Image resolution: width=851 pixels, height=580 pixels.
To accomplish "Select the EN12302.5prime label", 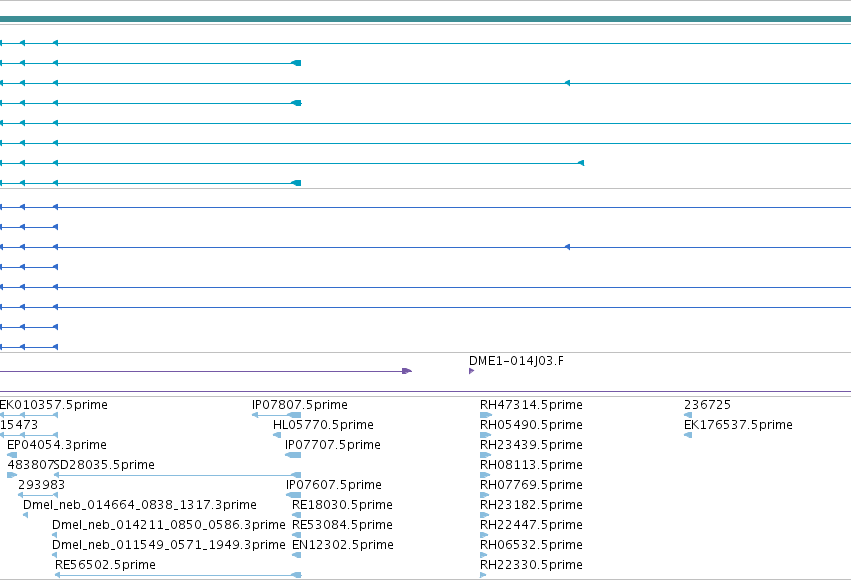I will pos(343,545).
